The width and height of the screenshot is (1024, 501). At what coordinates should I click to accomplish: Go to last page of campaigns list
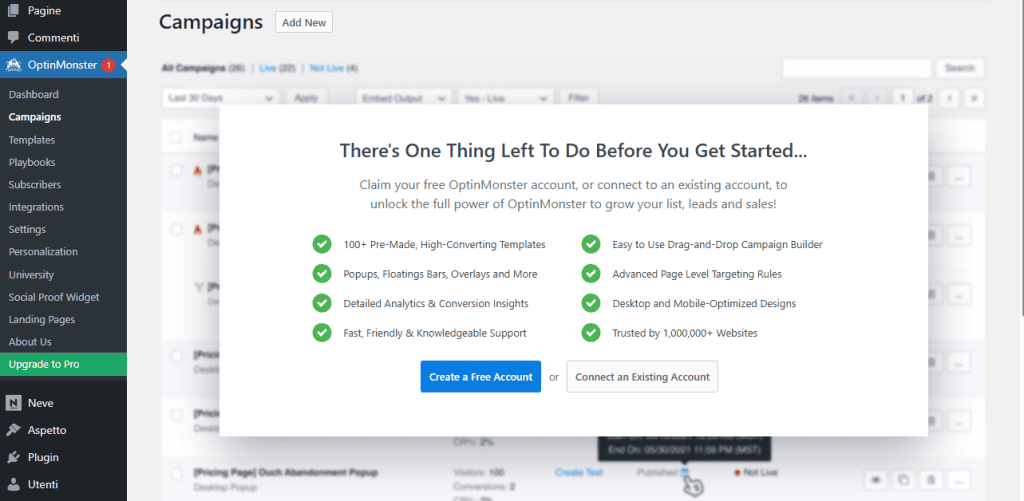(974, 98)
